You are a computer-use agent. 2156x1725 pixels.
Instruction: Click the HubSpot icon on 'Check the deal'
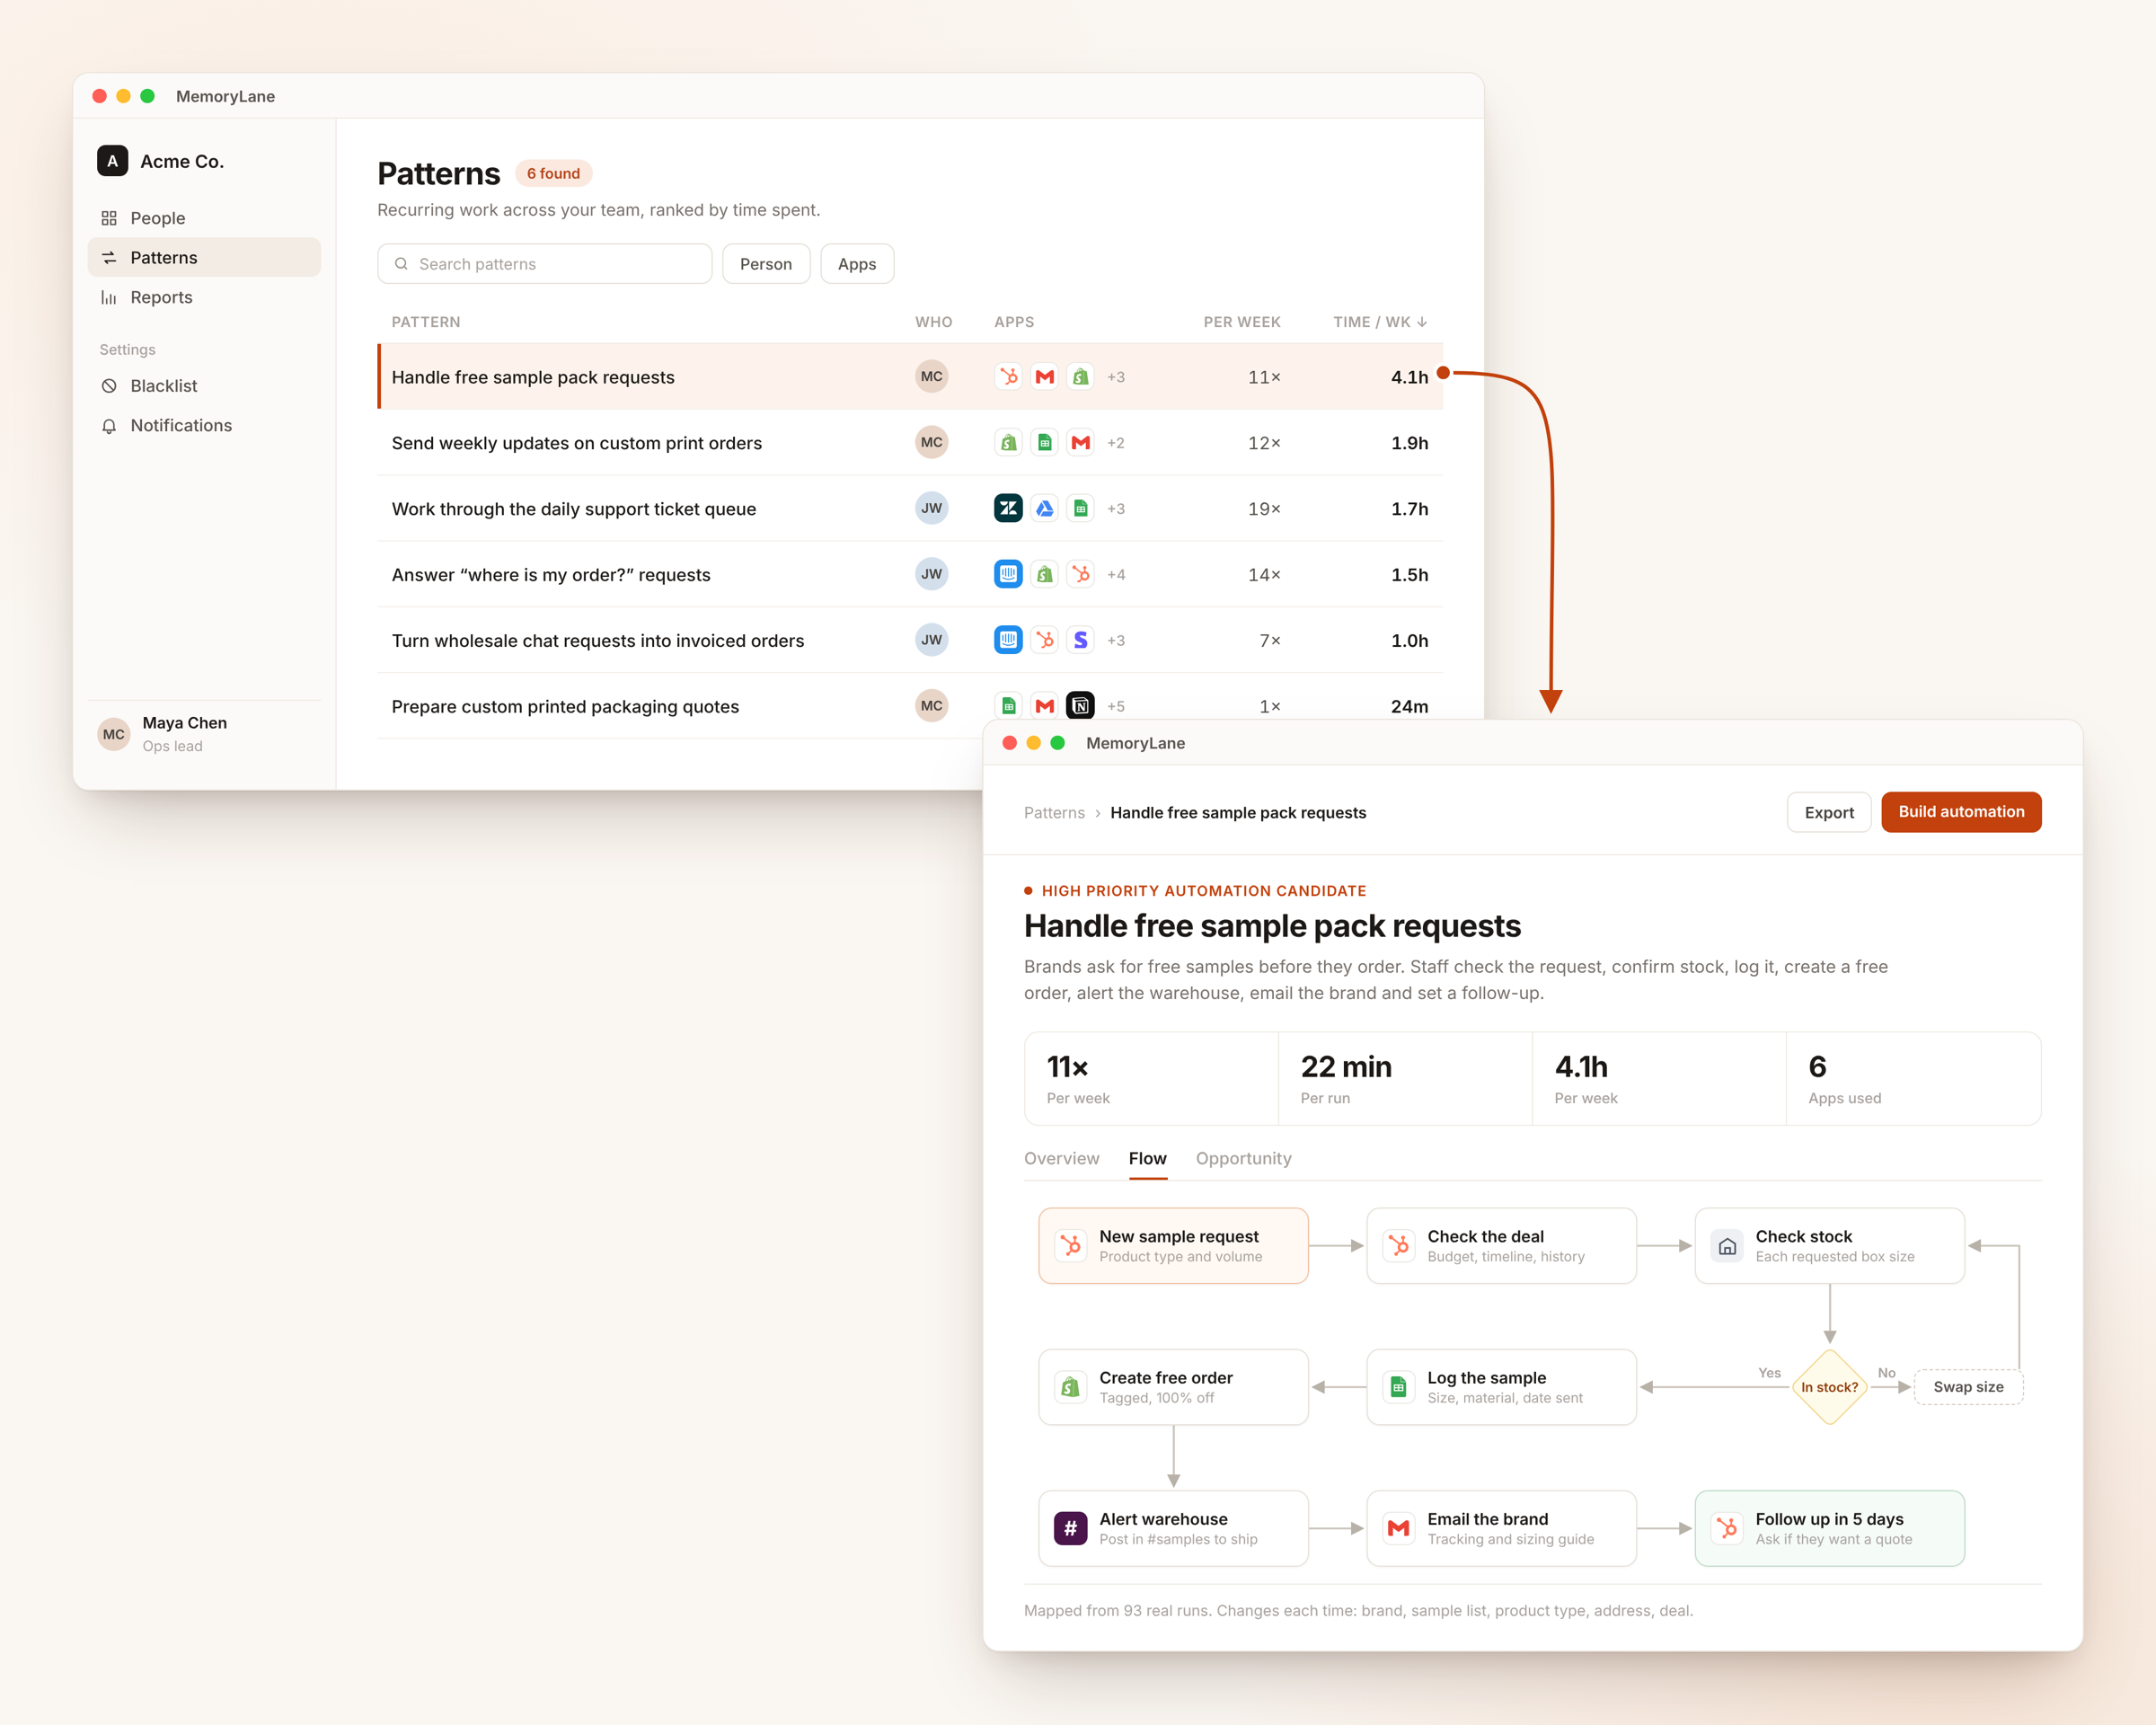tap(1399, 1246)
